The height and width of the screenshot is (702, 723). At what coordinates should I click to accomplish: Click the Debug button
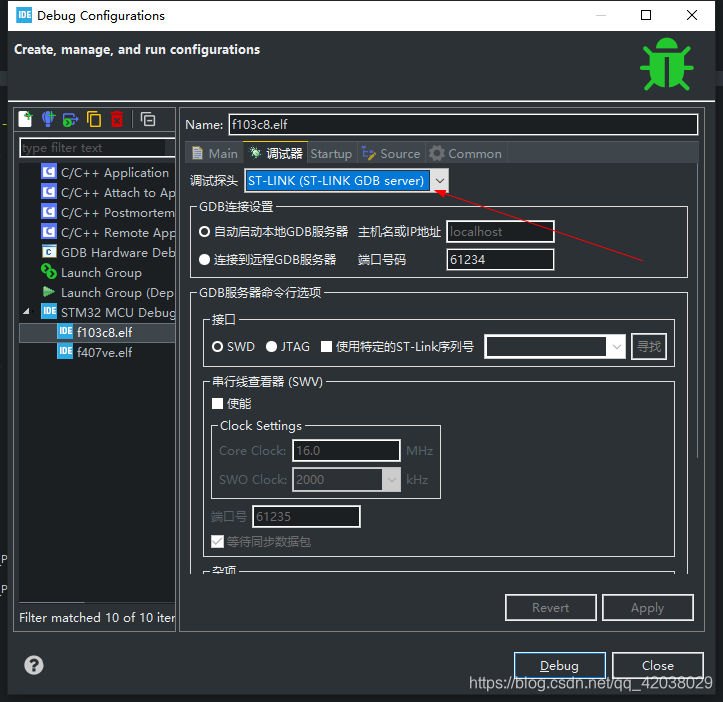[x=560, y=666]
